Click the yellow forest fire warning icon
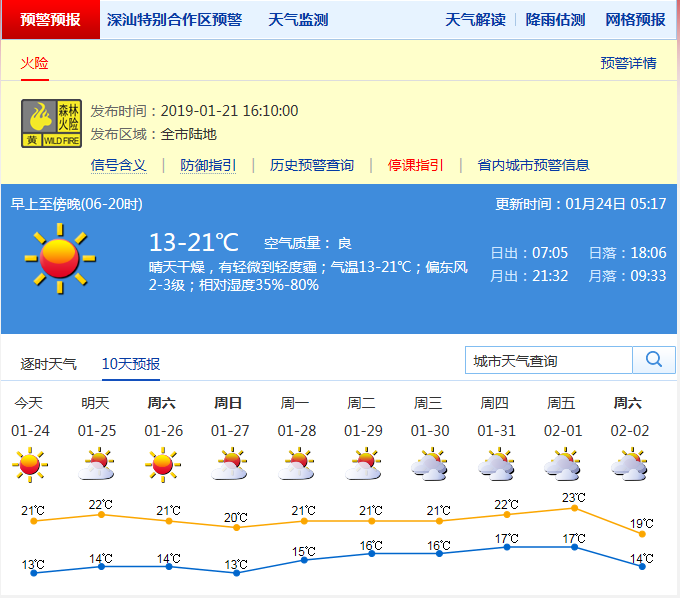 [52, 124]
